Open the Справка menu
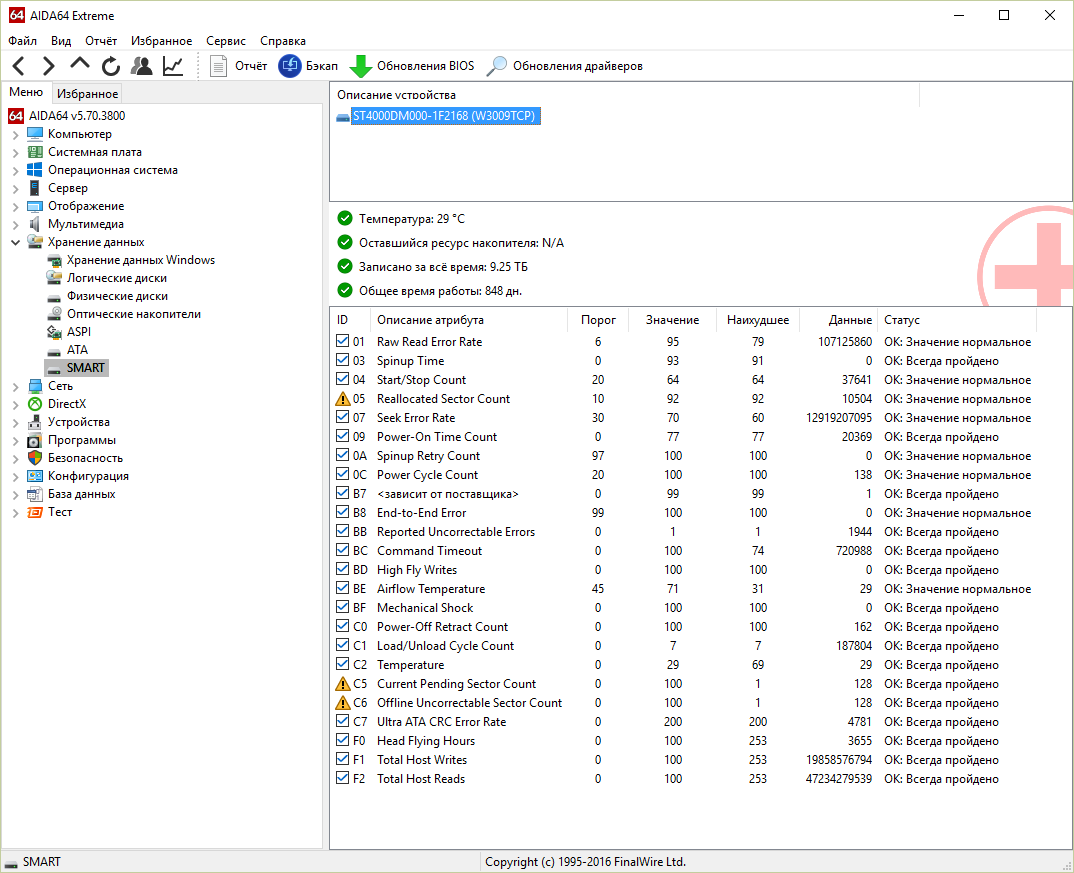1074x873 pixels. (x=283, y=41)
